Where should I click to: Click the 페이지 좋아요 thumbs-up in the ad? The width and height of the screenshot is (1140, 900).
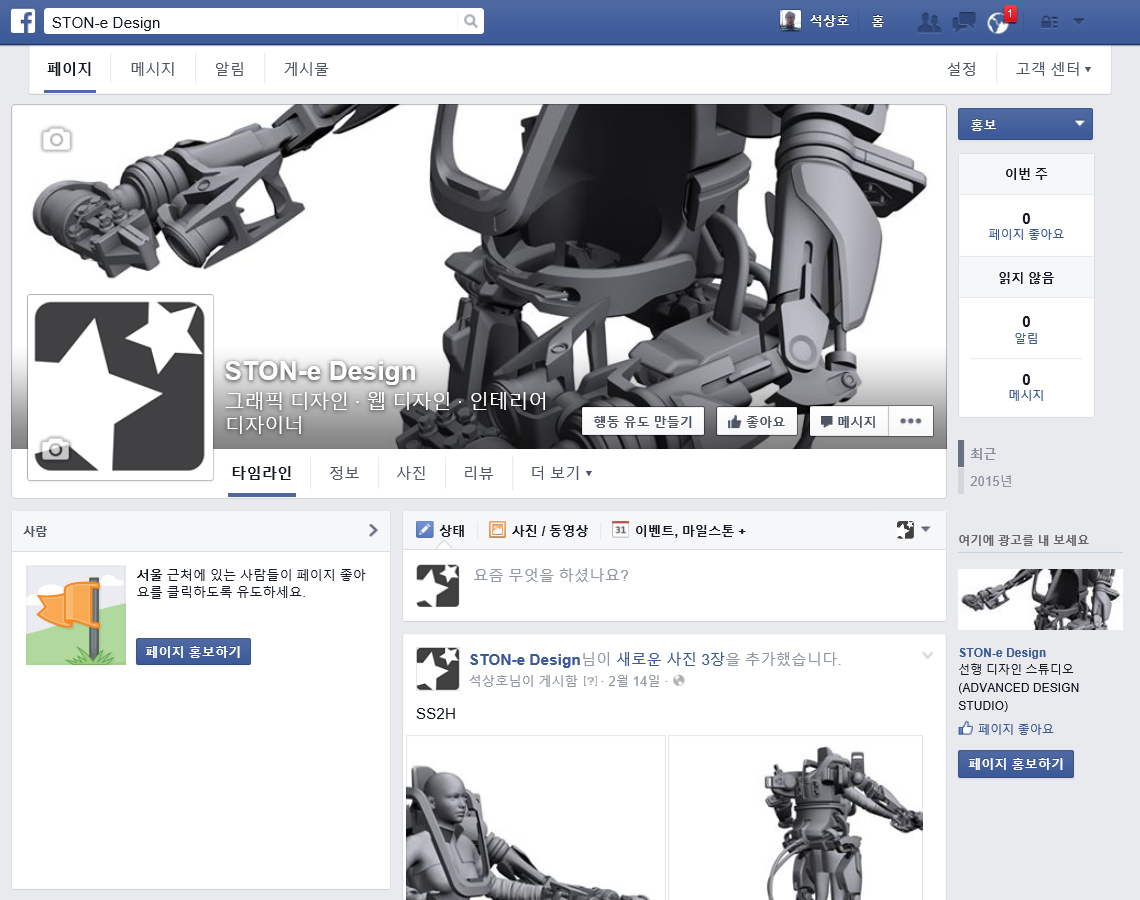coord(966,728)
